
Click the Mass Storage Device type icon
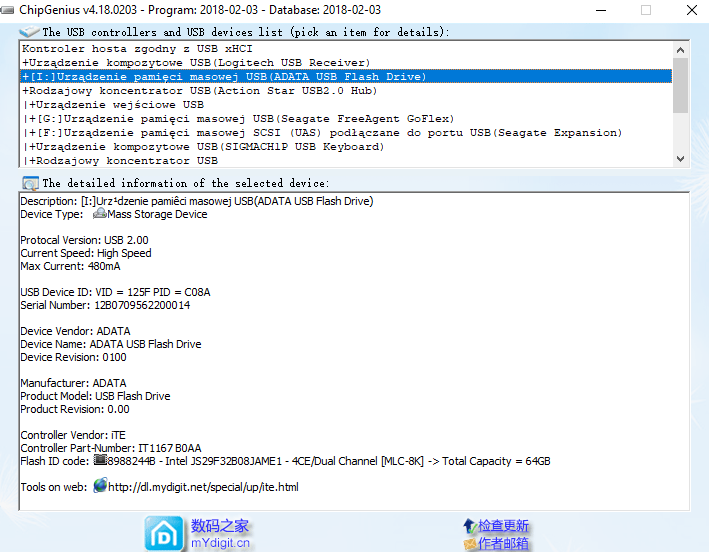[x=99, y=213]
